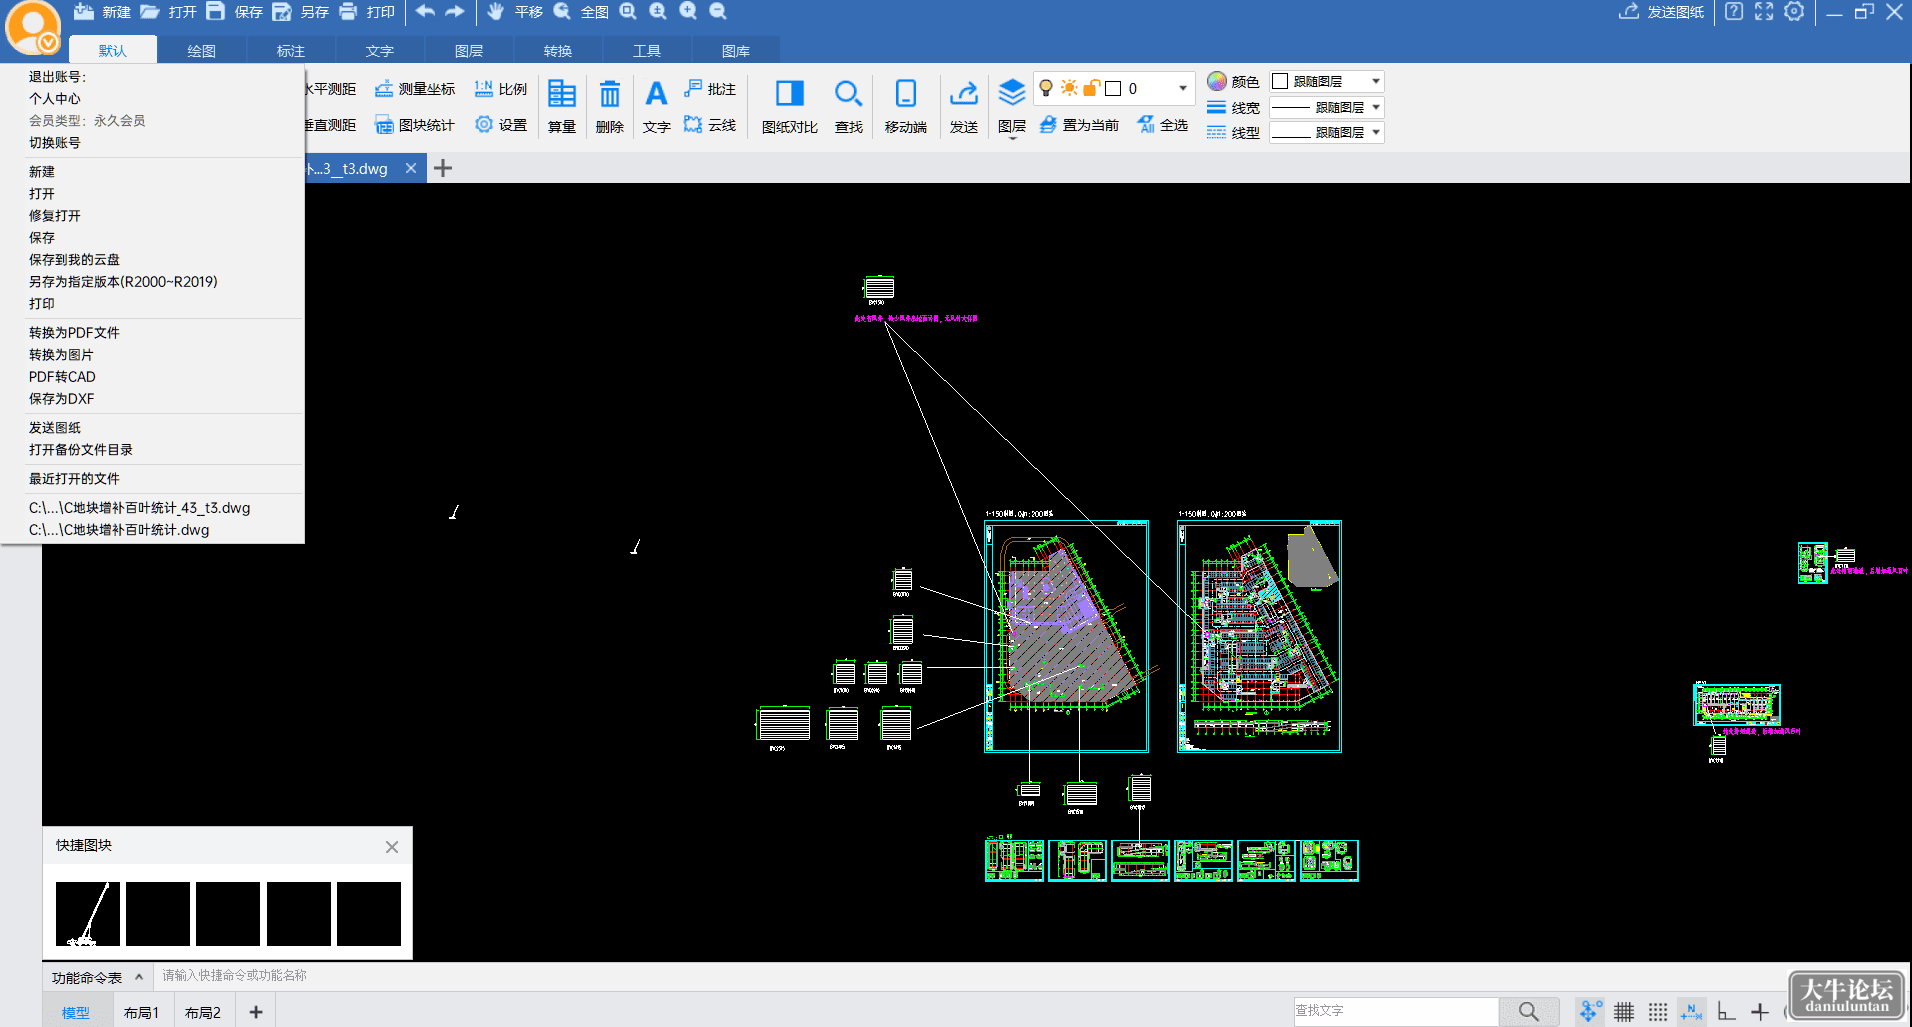Open the 移动端 mobile icon
This screenshot has width=1912, height=1027.
(x=906, y=105)
